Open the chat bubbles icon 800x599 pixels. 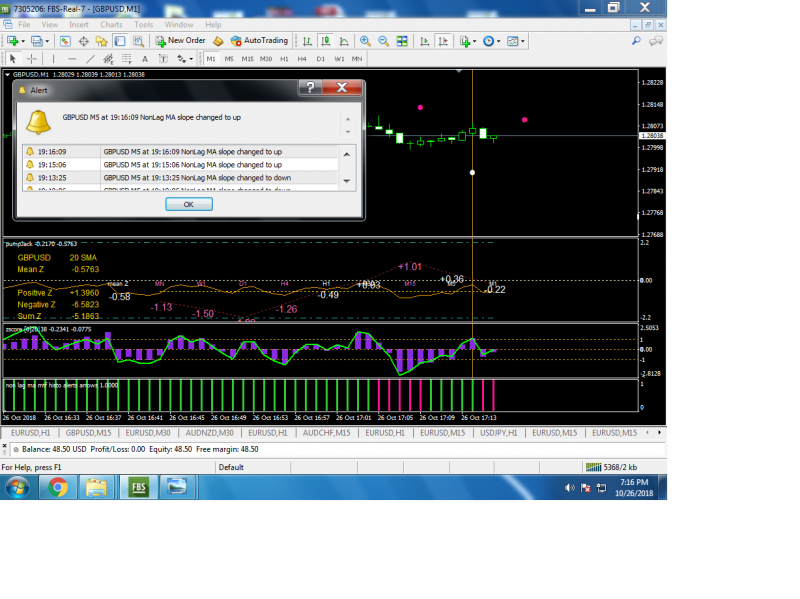(x=656, y=41)
